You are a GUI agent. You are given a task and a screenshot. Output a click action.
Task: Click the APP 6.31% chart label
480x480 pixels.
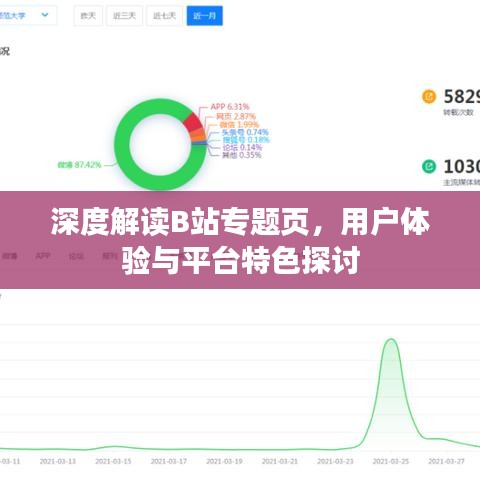tap(230, 107)
